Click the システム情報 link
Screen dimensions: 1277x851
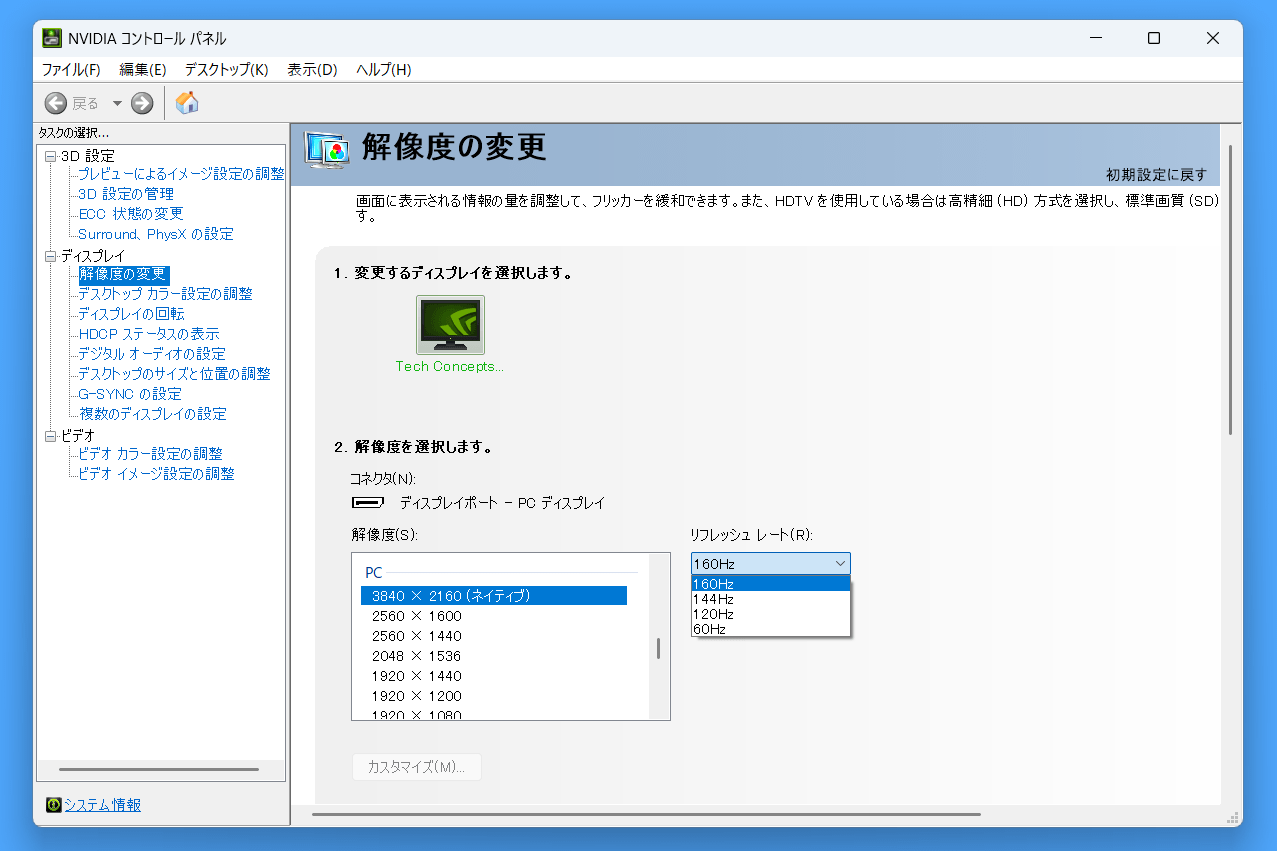103,805
